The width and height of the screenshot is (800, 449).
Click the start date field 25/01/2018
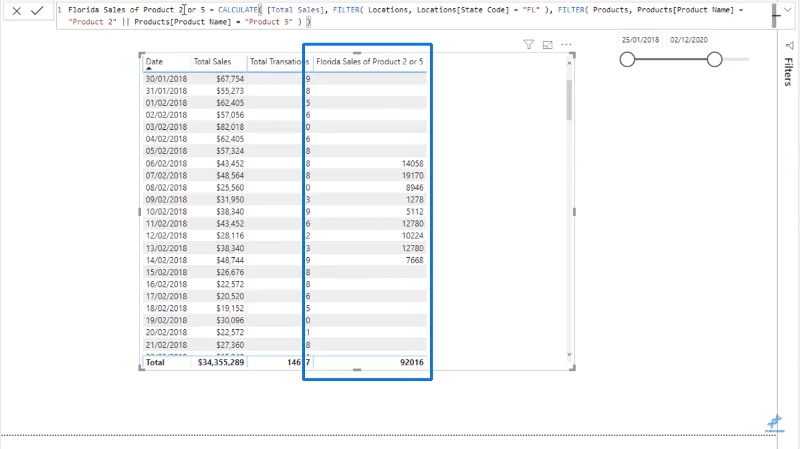click(x=640, y=40)
